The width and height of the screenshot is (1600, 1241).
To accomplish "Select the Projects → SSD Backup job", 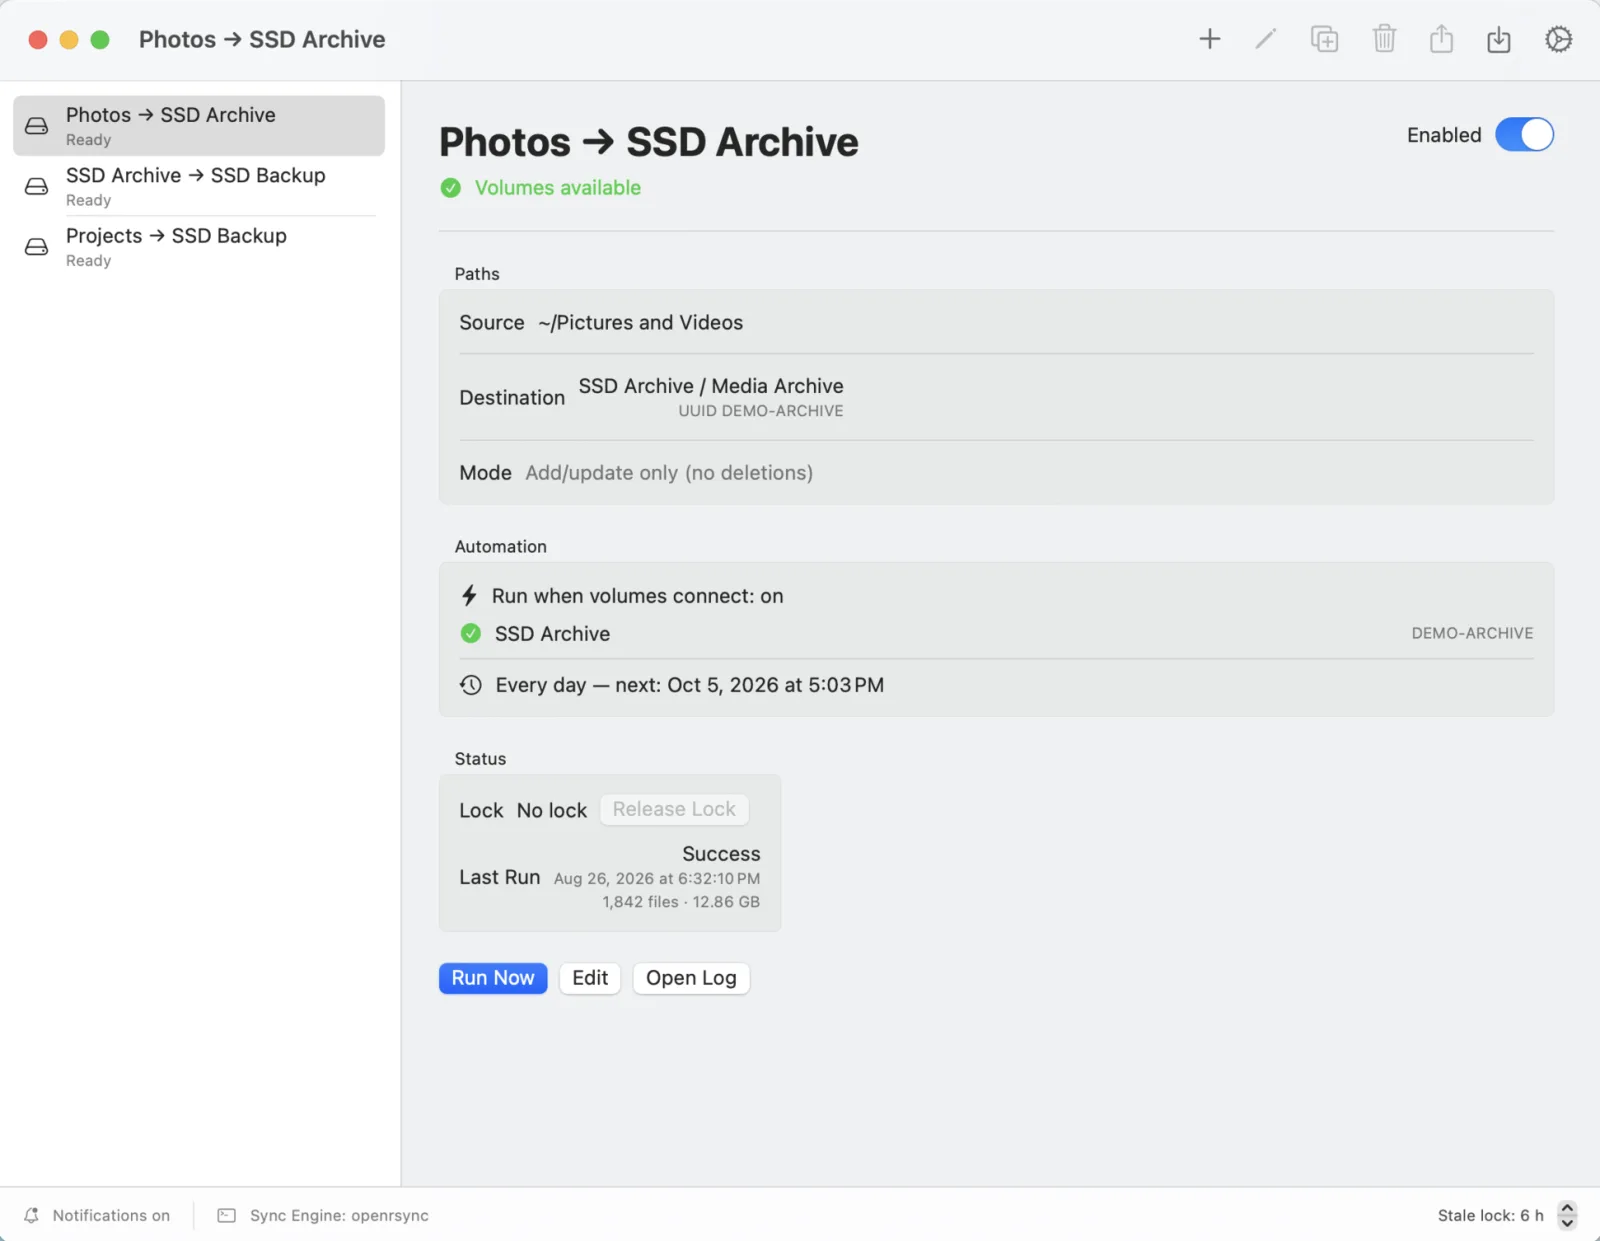I will click(199, 246).
